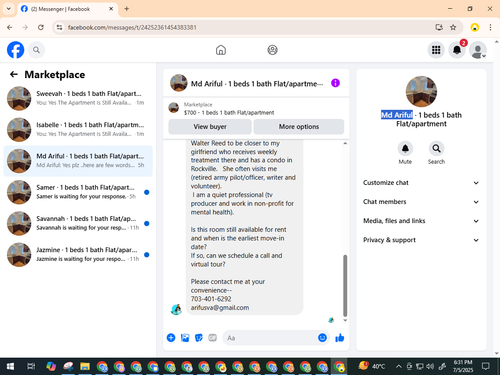Click the arifusva@gmail.com email text
Viewport: 500px width, 375px height.
click(220, 308)
